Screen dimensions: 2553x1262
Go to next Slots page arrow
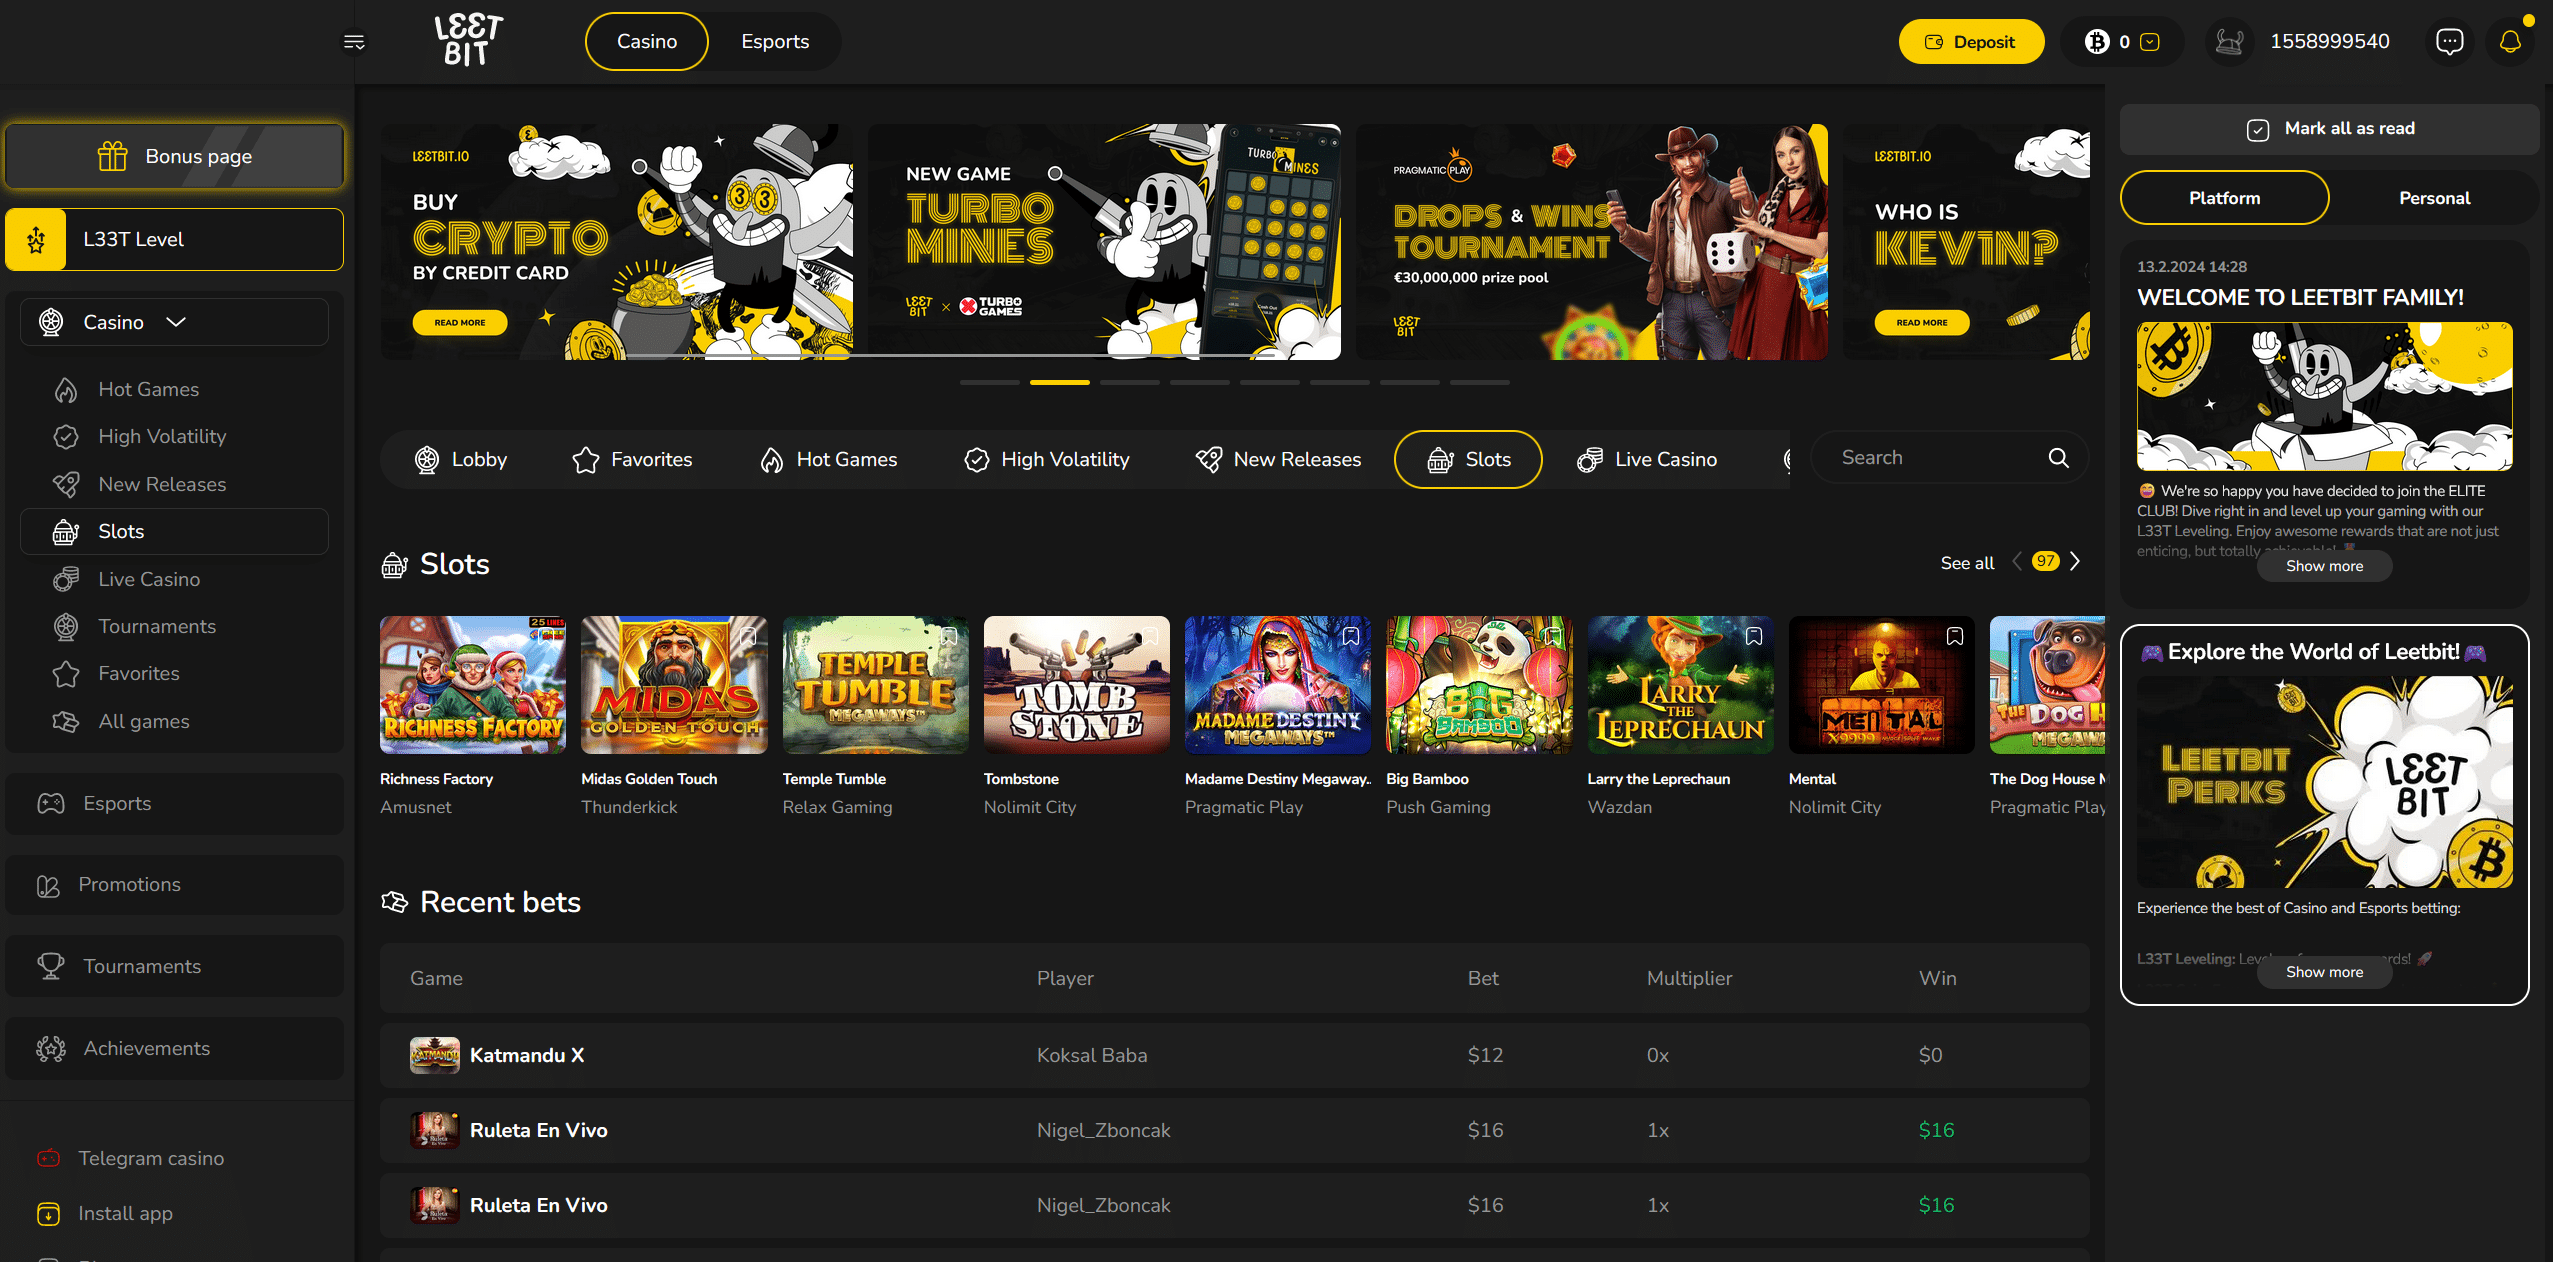click(x=2075, y=562)
